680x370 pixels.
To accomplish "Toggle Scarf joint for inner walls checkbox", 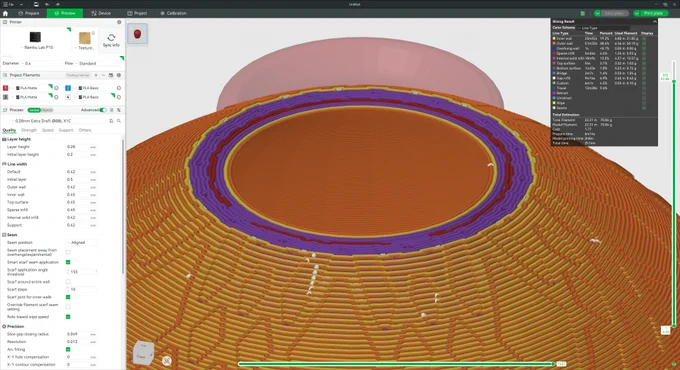I will pos(68,297).
